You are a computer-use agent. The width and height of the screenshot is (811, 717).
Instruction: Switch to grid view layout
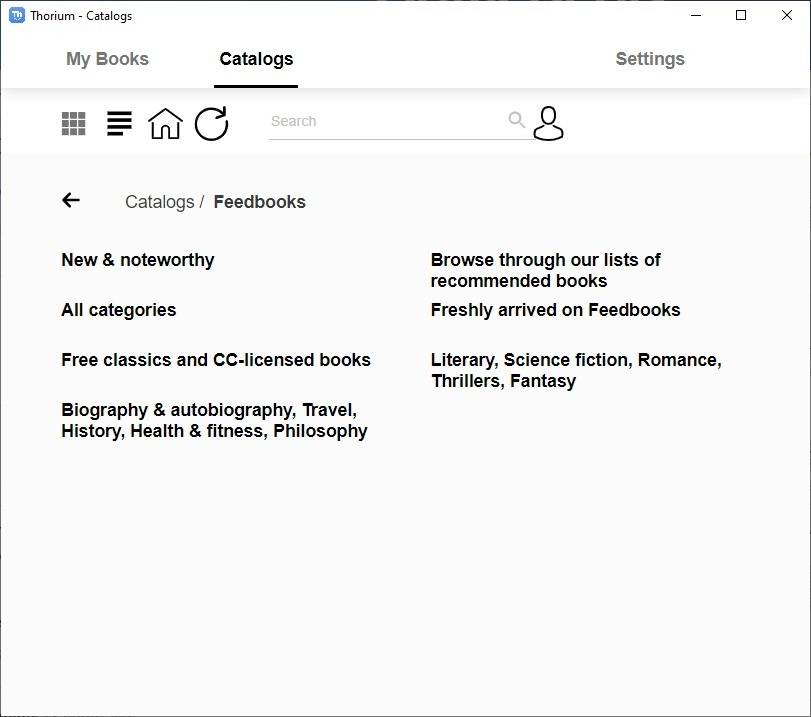point(73,124)
